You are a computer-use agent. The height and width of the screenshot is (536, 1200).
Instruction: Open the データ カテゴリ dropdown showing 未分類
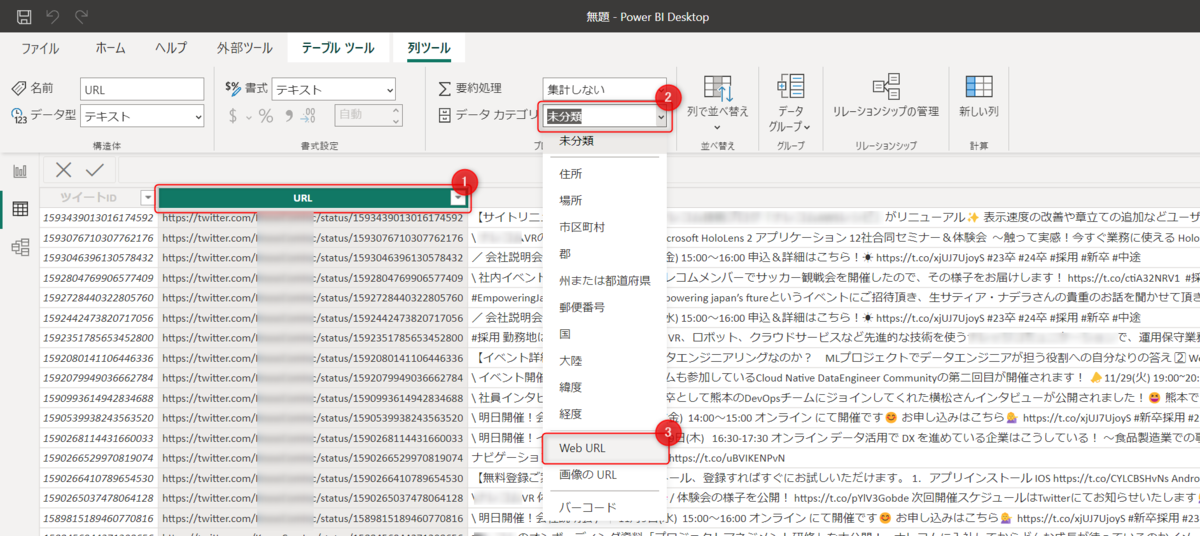[x=604, y=116]
